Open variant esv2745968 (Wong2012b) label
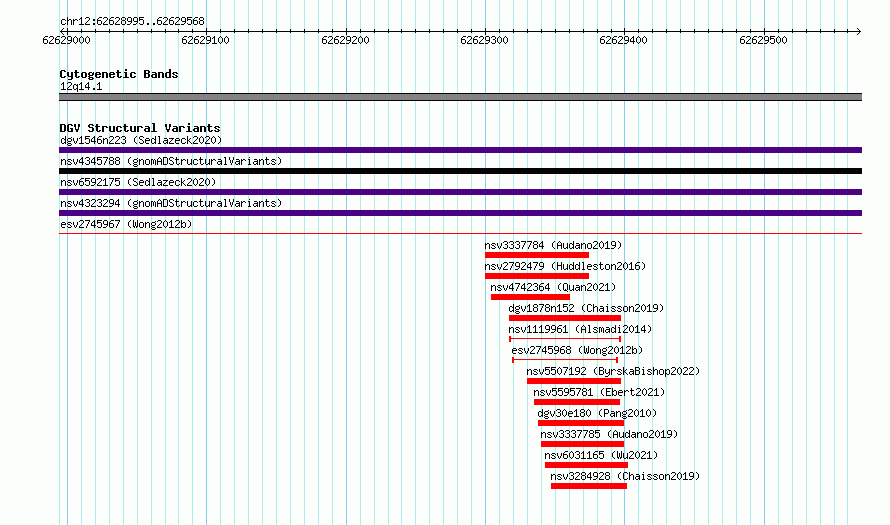The height and width of the screenshot is (525, 890). coord(577,350)
